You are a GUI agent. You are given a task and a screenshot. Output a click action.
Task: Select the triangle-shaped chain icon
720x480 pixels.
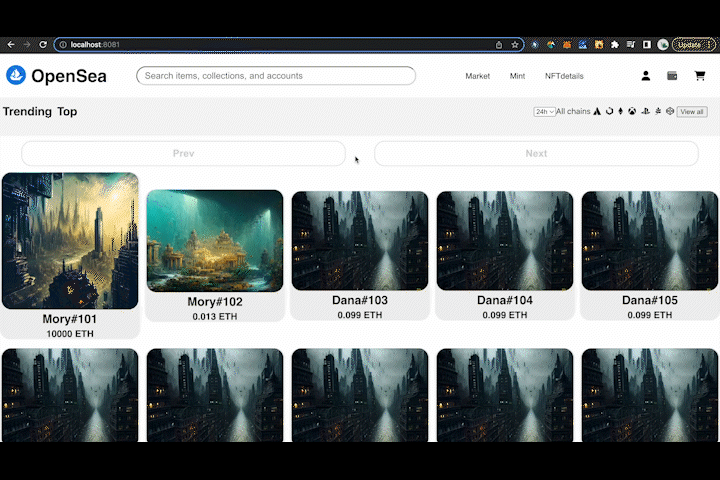pos(597,111)
